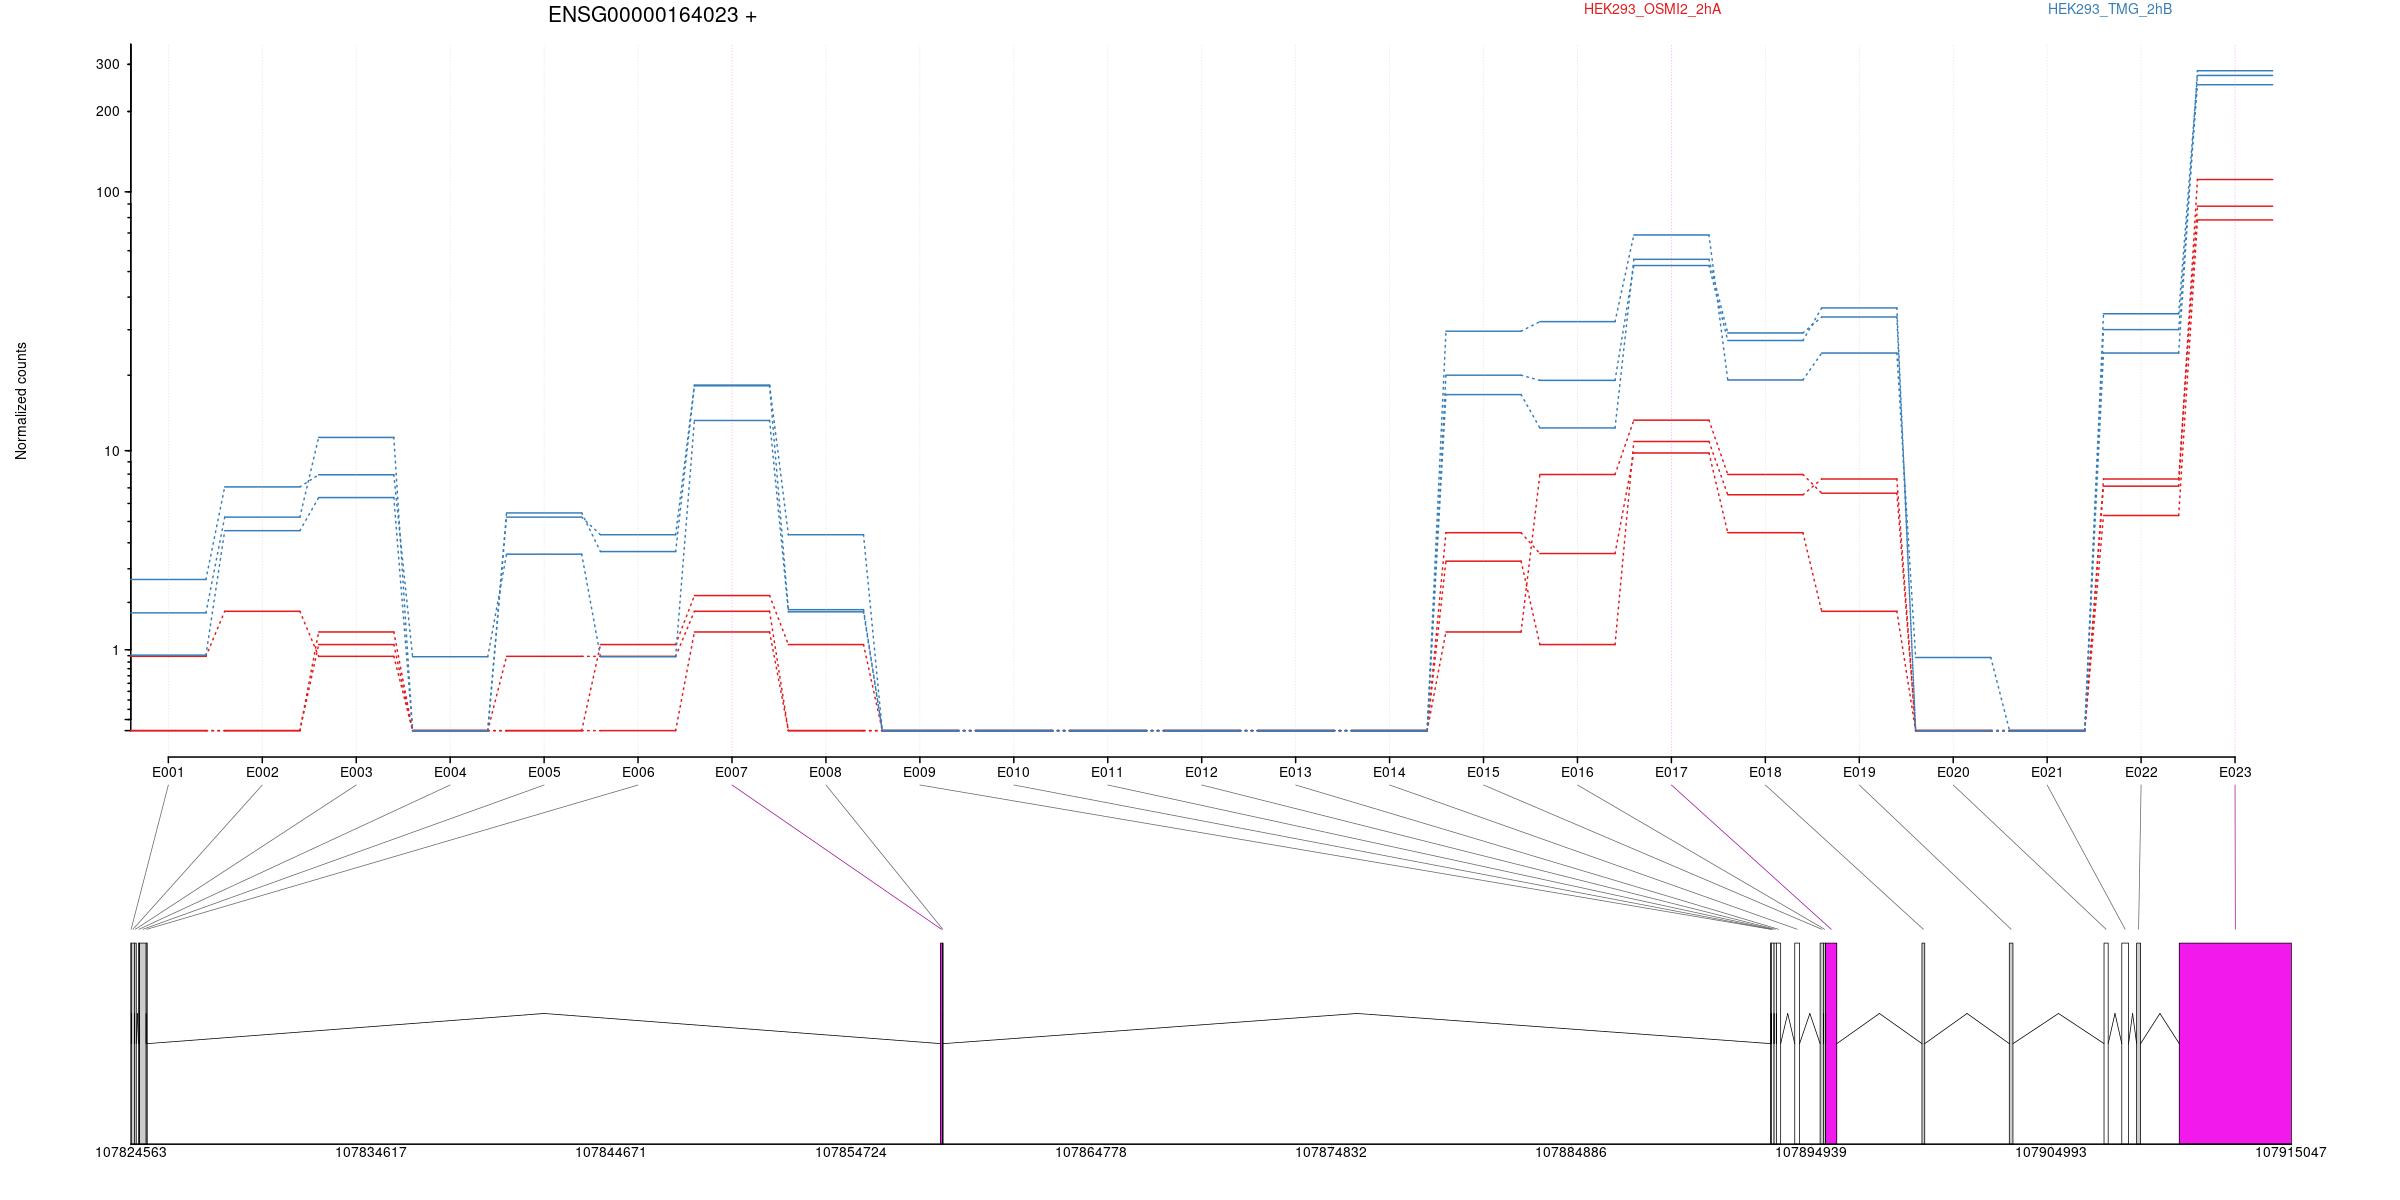This screenshot has width=2400, height=1200.
Task: Select exon label E021
Action: [x=2047, y=772]
